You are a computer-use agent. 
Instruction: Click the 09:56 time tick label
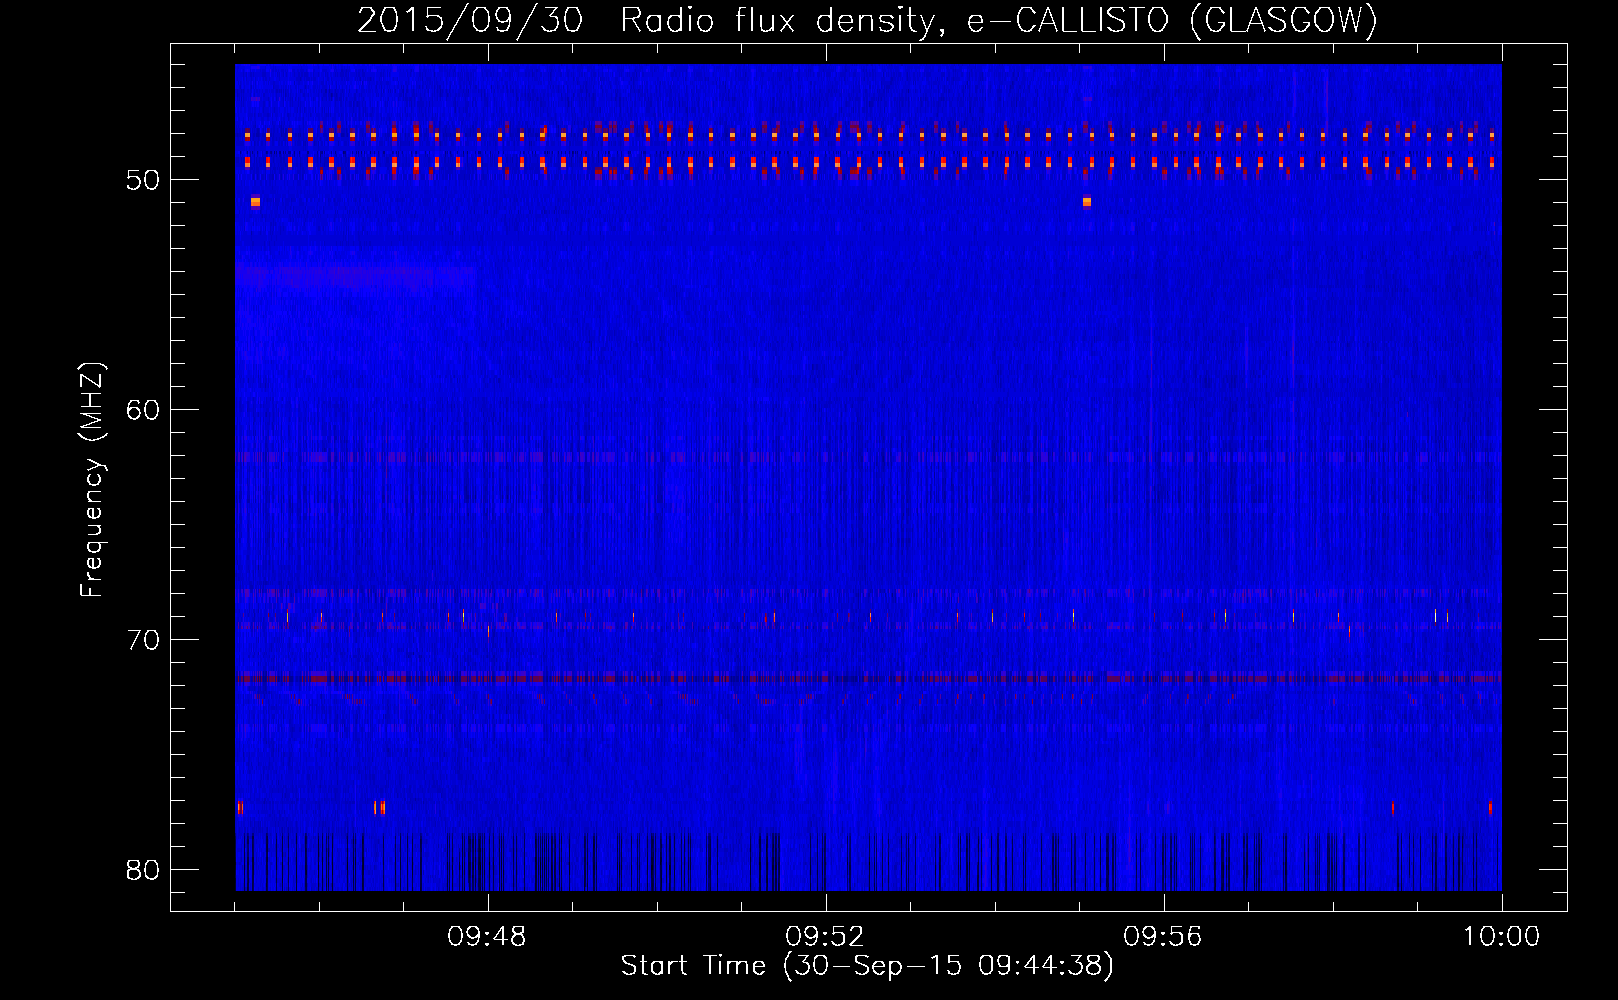point(1163,937)
